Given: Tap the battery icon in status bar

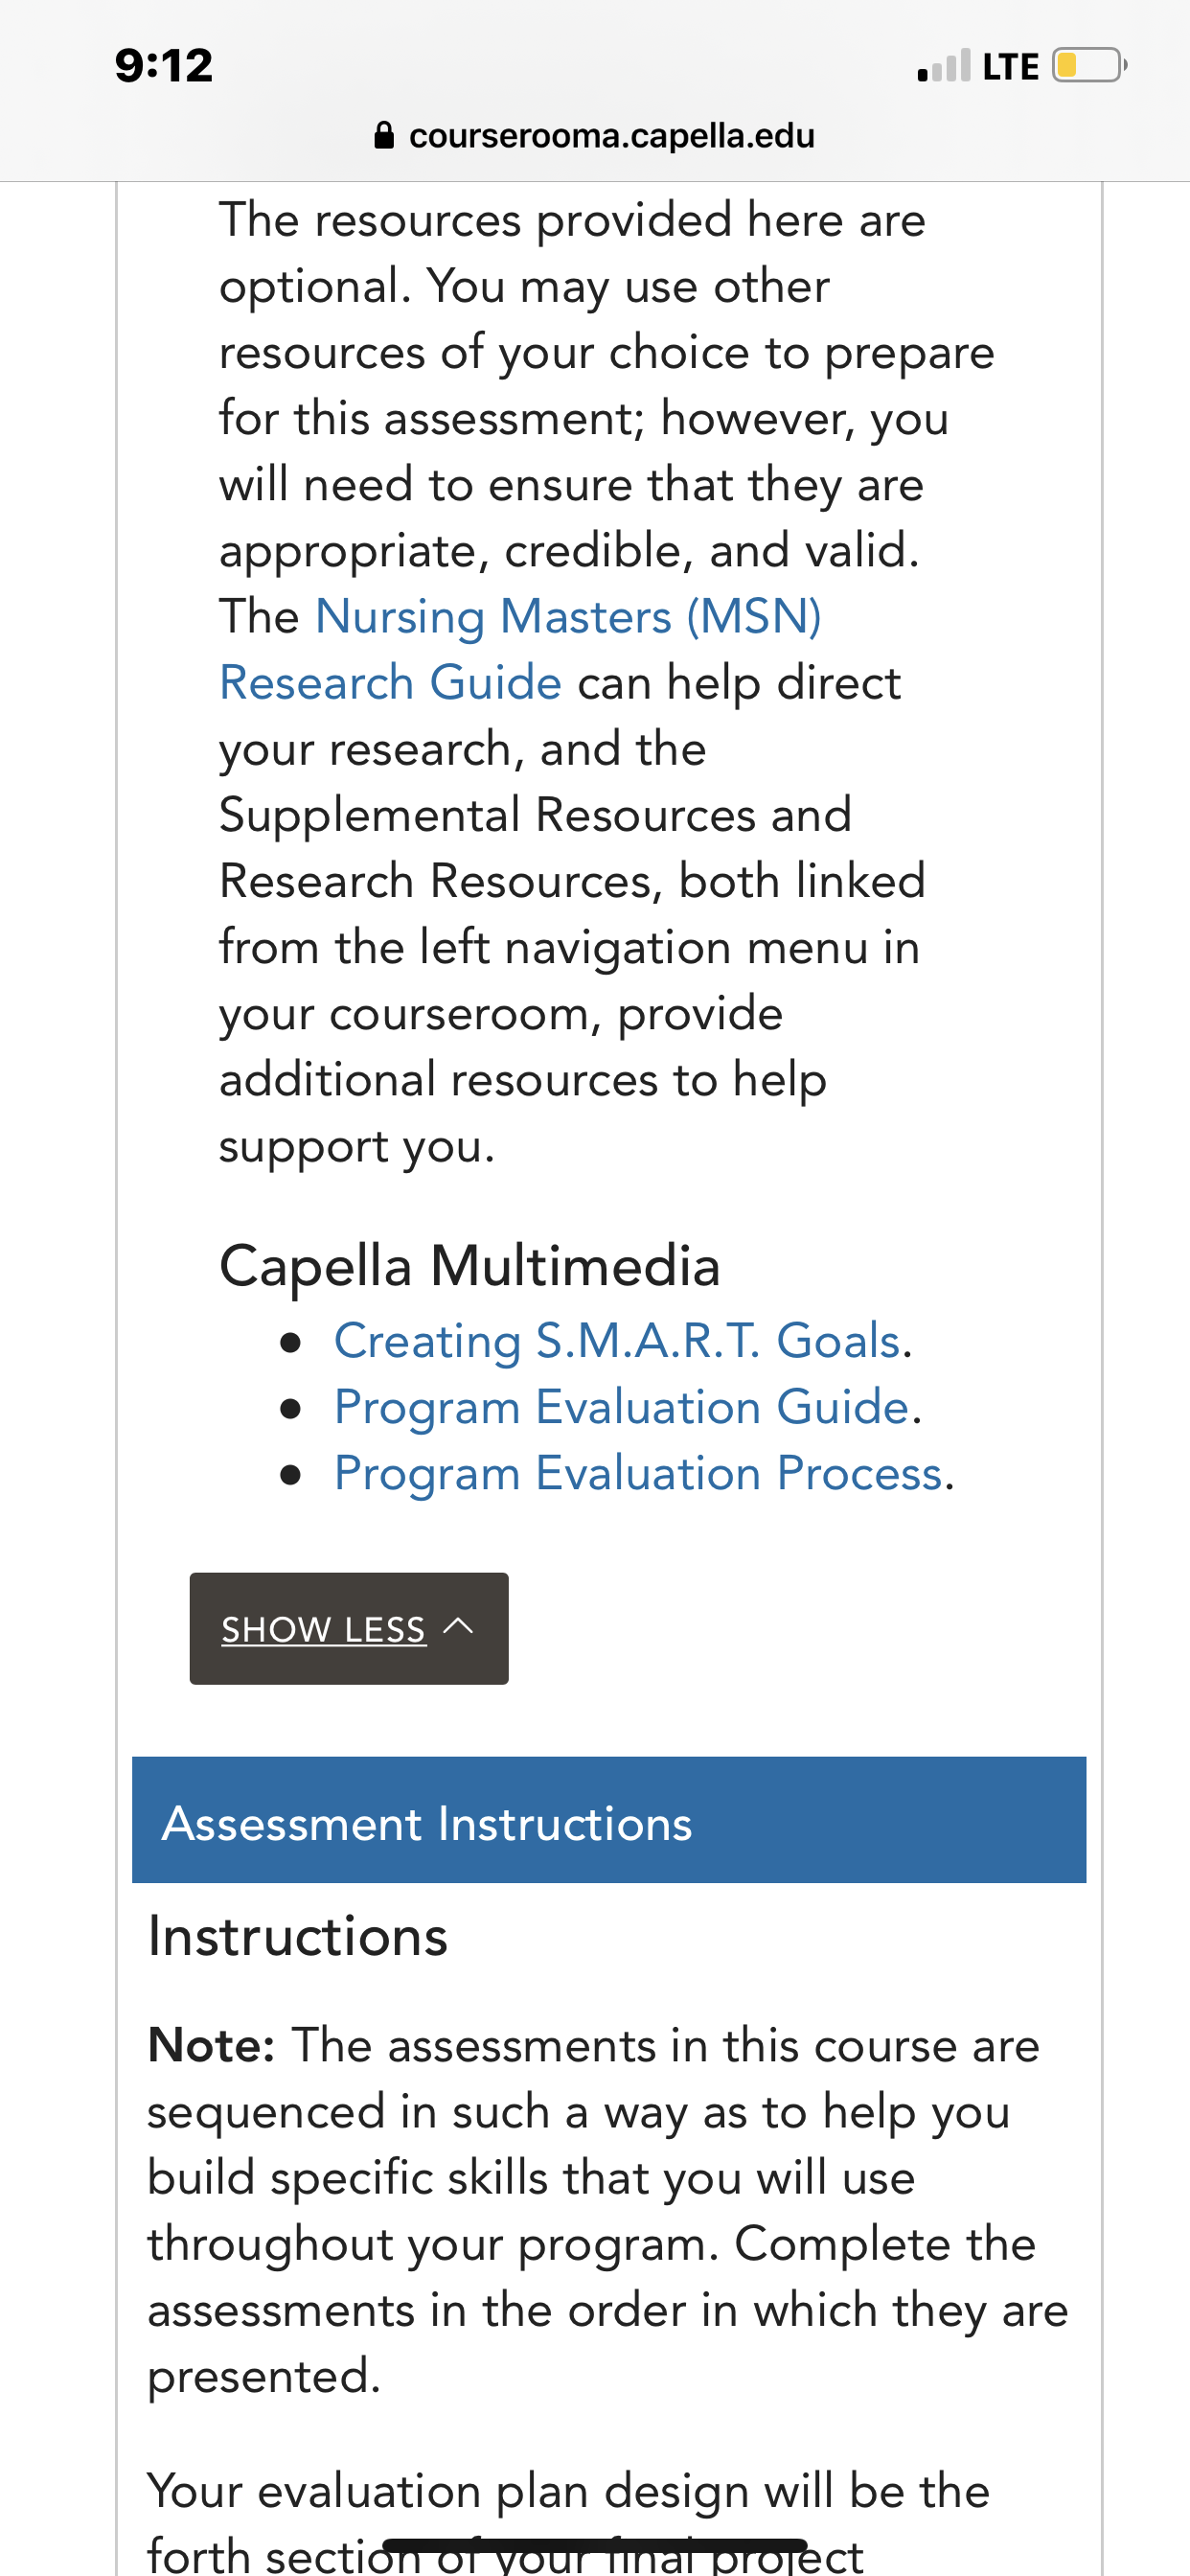Looking at the screenshot, I should [x=1089, y=66].
